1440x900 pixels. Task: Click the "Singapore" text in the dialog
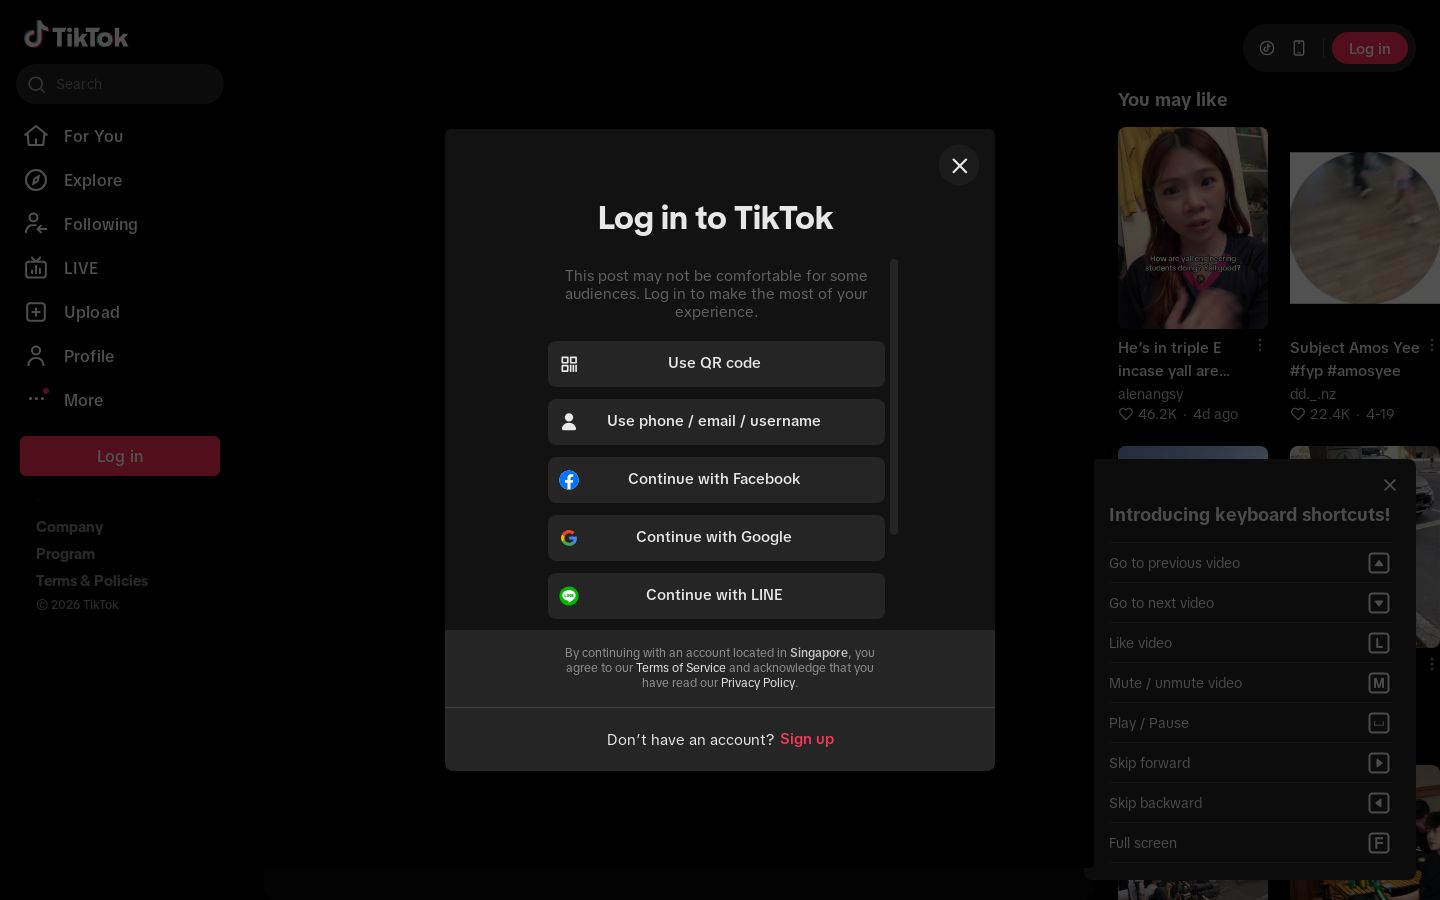pyautogui.click(x=819, y=653)
